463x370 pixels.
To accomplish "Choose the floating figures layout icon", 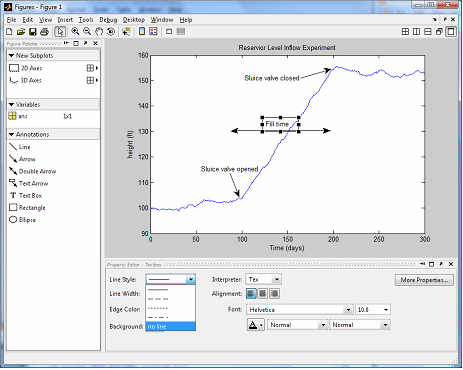I will click(439, 32).
